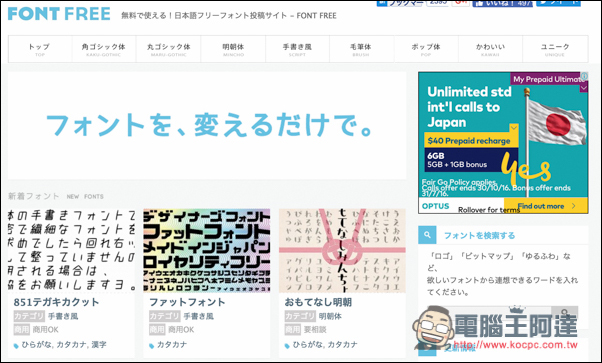The width and height of the screenshot is (602, 363).
Task: Click the search magnifier icon in sidebar
Action: tap(427, 235)
